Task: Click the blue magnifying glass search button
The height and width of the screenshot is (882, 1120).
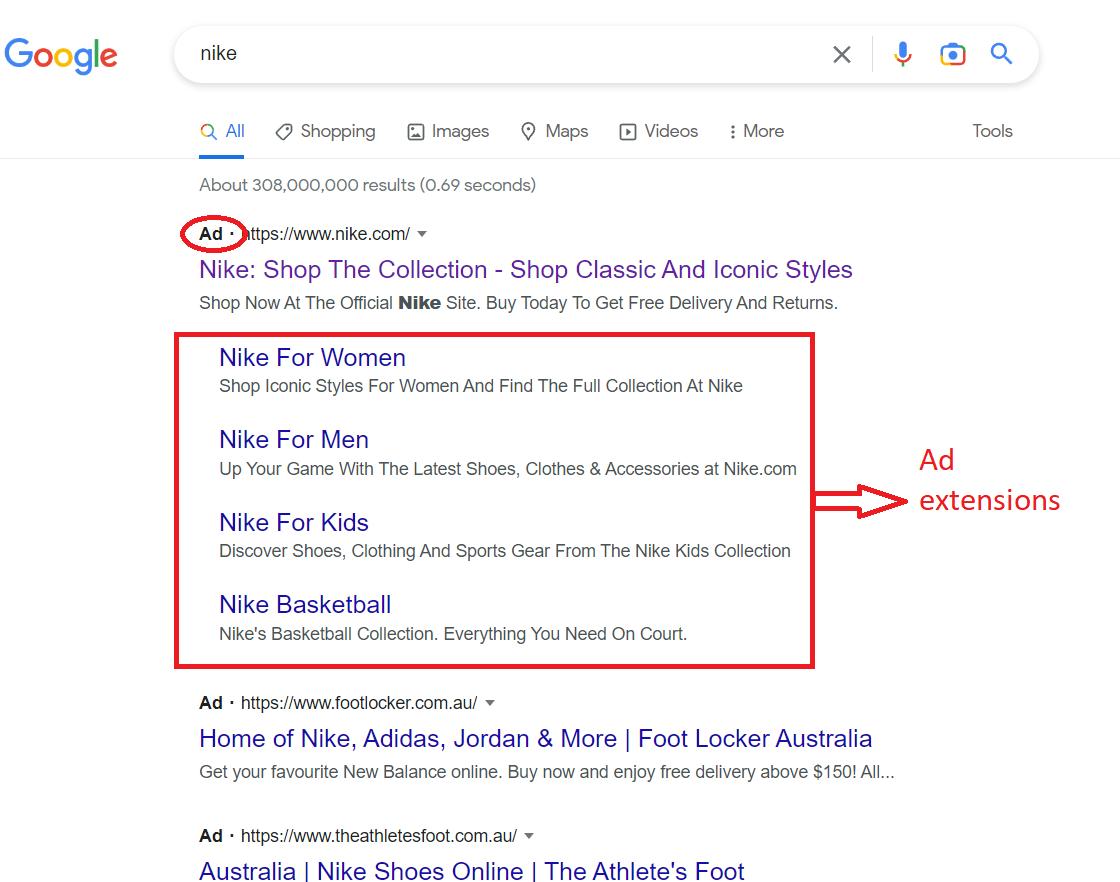Action: (x=1001, y=54)
